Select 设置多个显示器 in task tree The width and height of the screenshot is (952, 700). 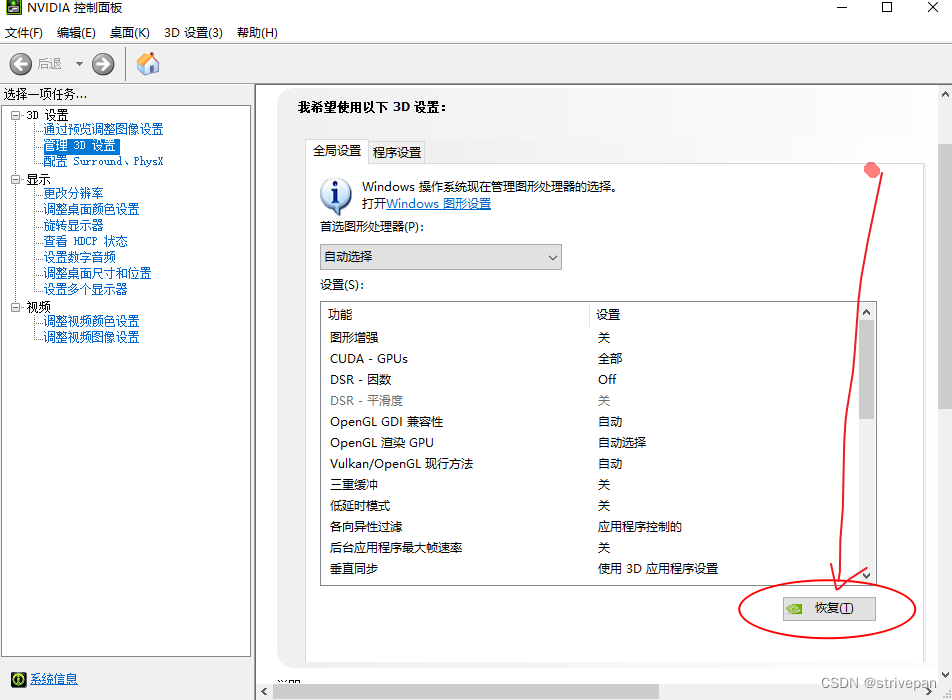[86, 290]
